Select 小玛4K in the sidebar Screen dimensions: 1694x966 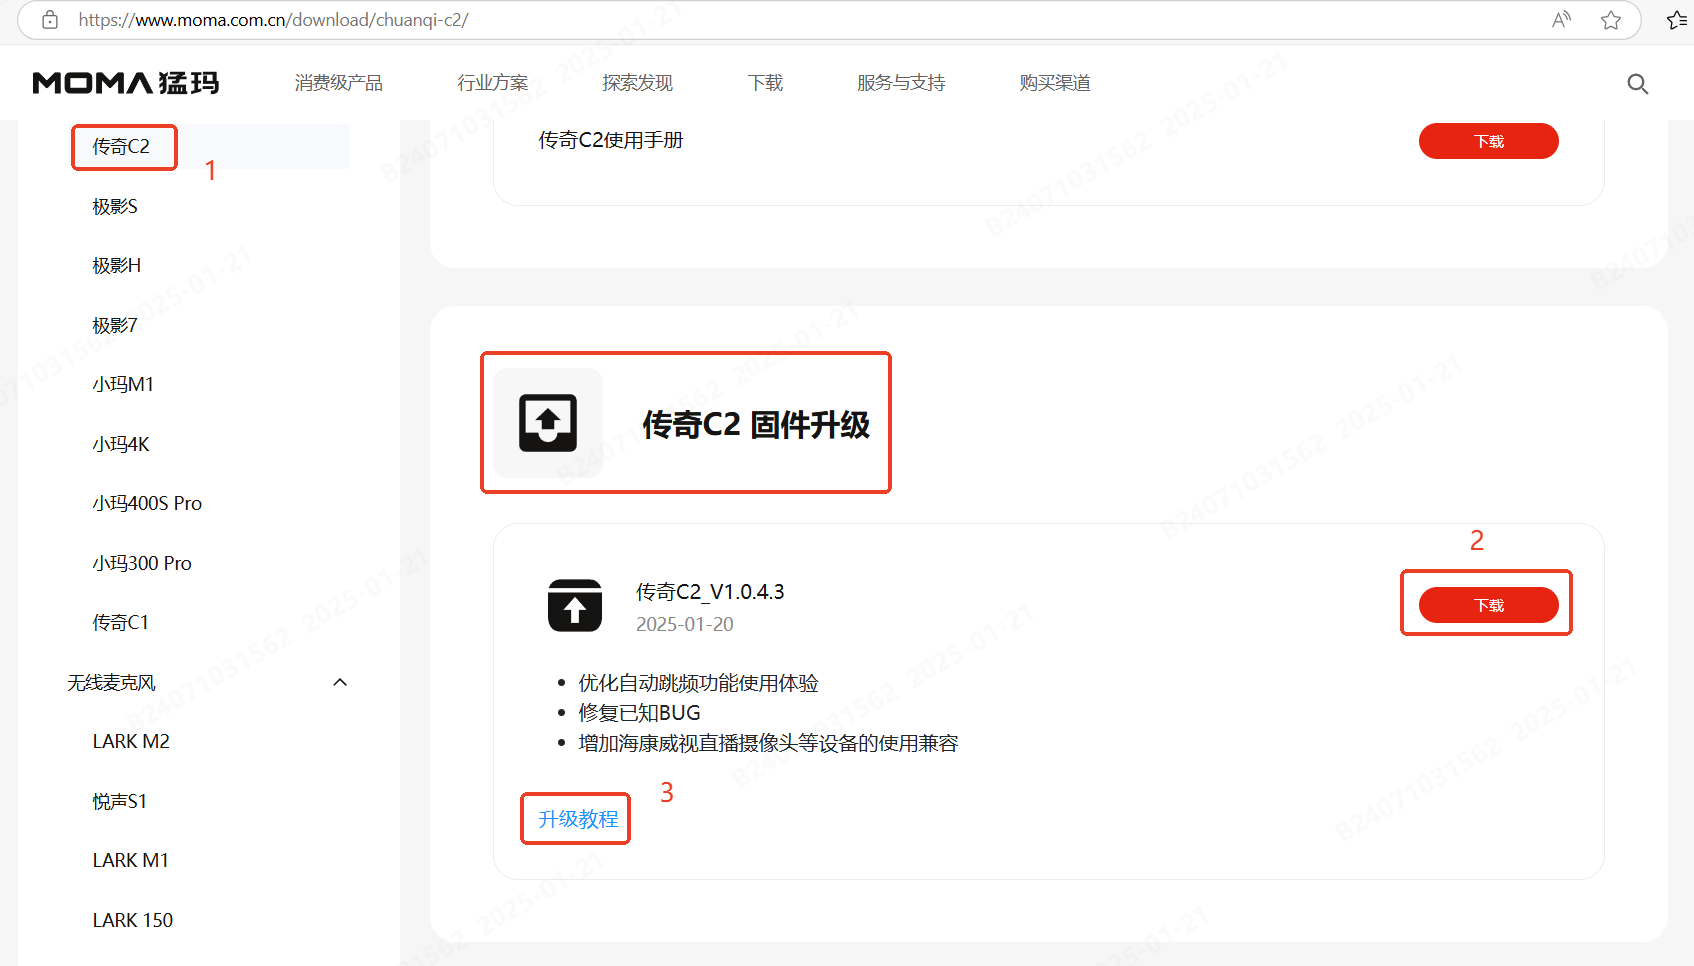click(121, 444)
